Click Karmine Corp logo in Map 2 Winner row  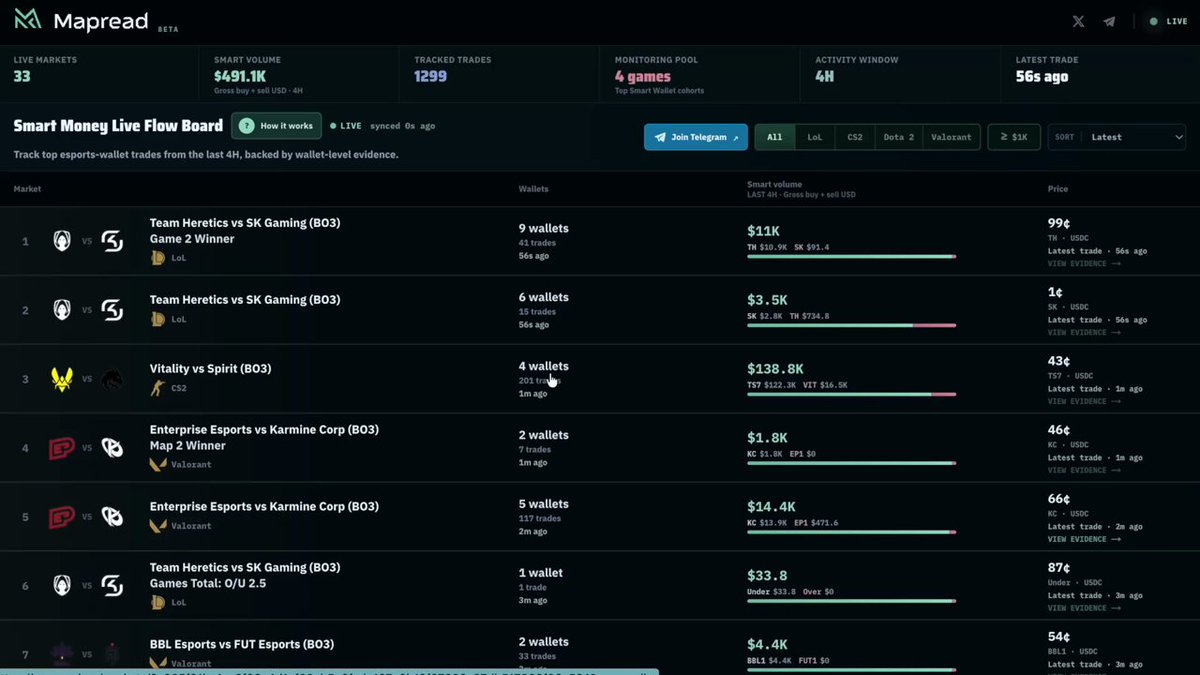112,448
